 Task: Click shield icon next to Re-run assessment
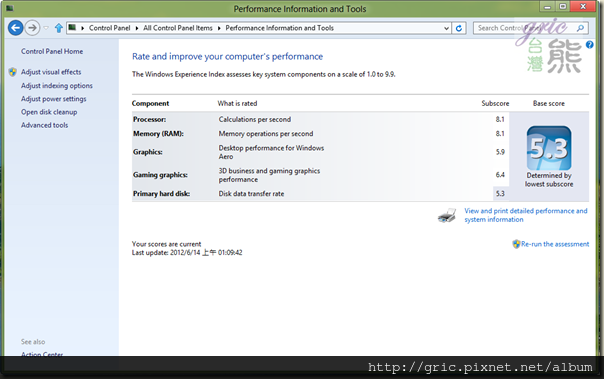(516, 244)
